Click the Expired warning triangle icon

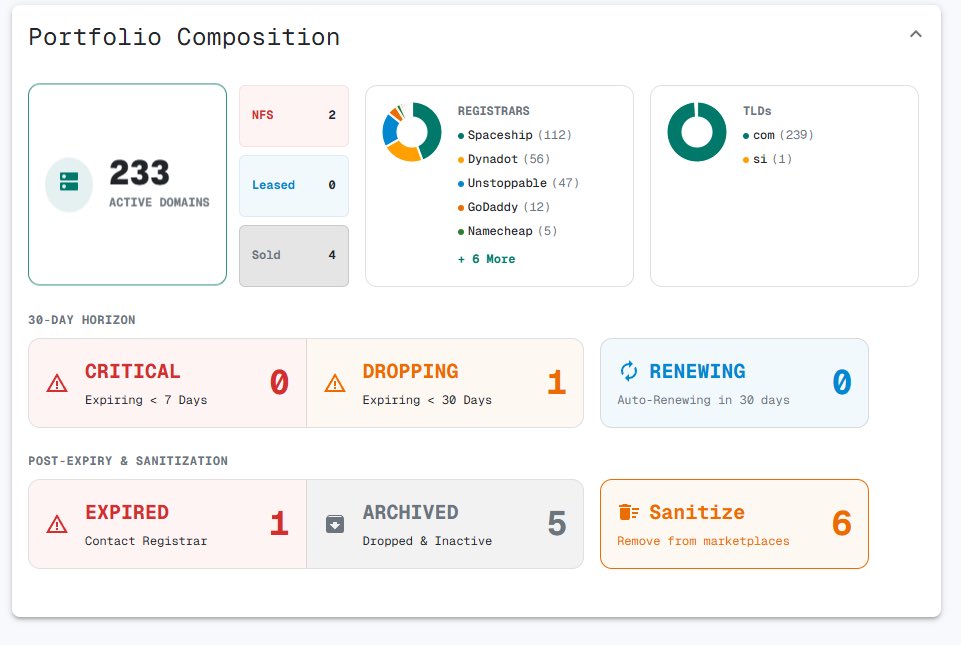[57, 525]
